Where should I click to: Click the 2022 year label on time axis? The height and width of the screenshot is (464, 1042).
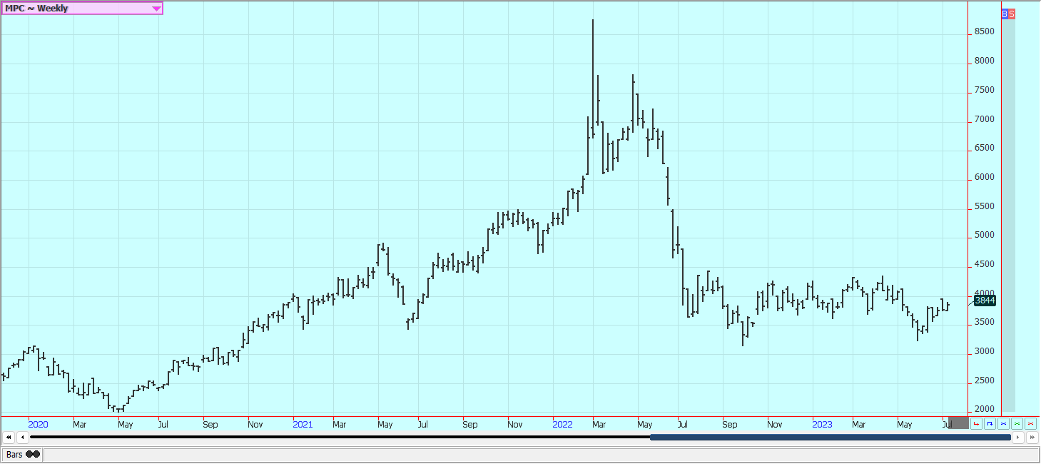click(x=563, y=424)
